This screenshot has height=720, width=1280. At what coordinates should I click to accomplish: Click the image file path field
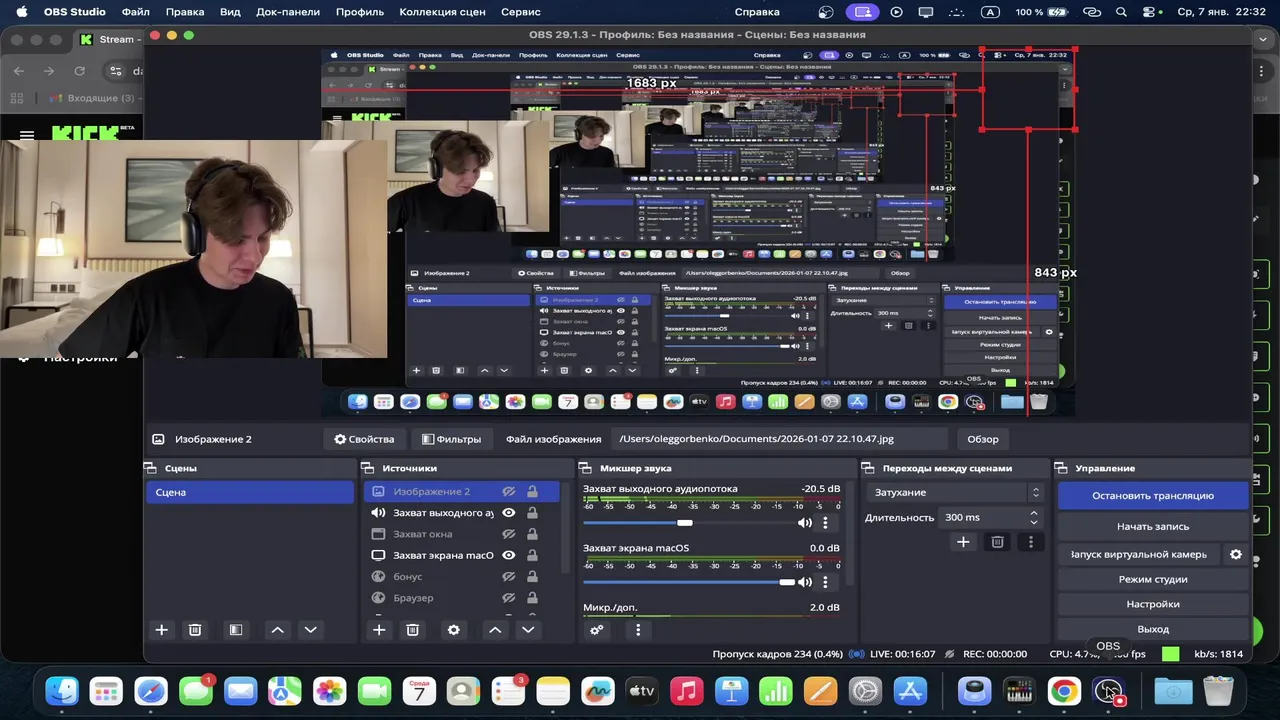(780, 439)
